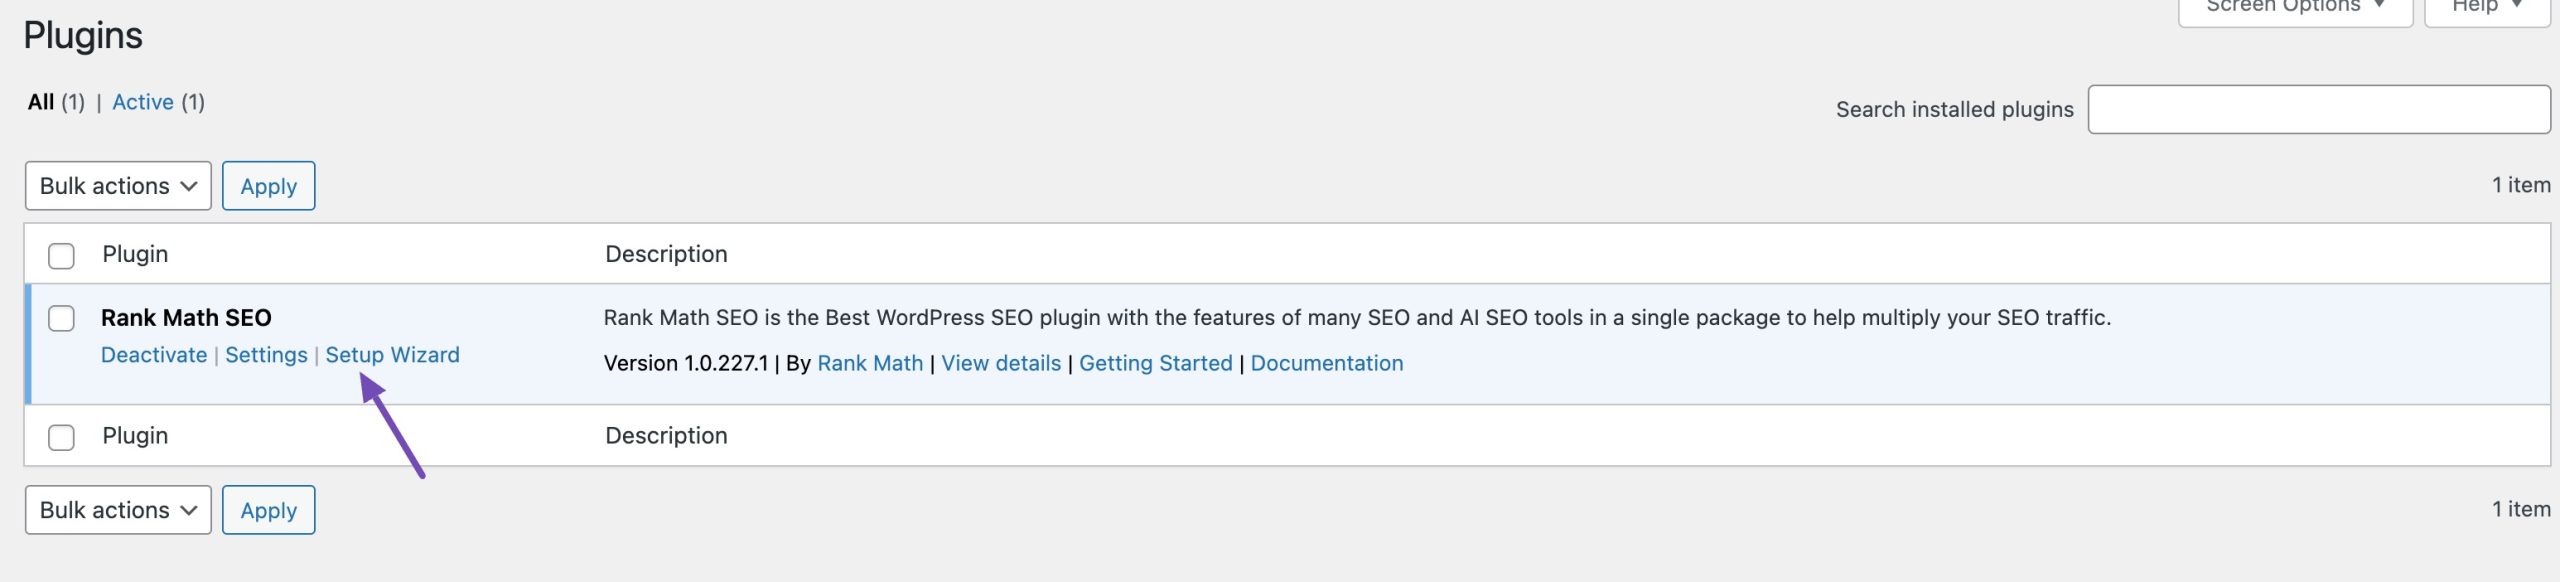Open Rank Math SEO Settings link
The height and width of the screenshot is (582, 2560).
(x=266, y=355)
